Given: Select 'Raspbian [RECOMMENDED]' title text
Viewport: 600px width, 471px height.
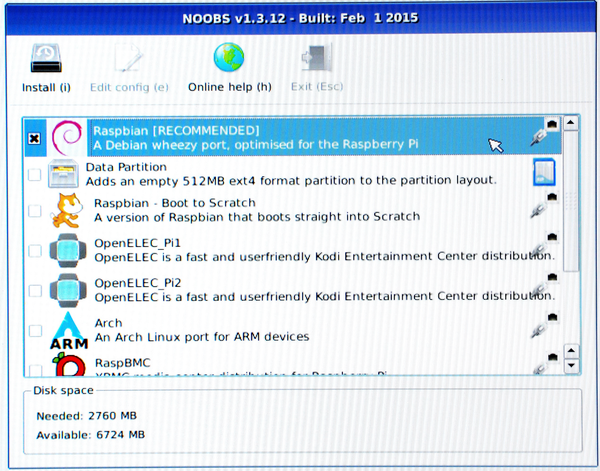Looking at the screenshot, I should tap(176, 131).
